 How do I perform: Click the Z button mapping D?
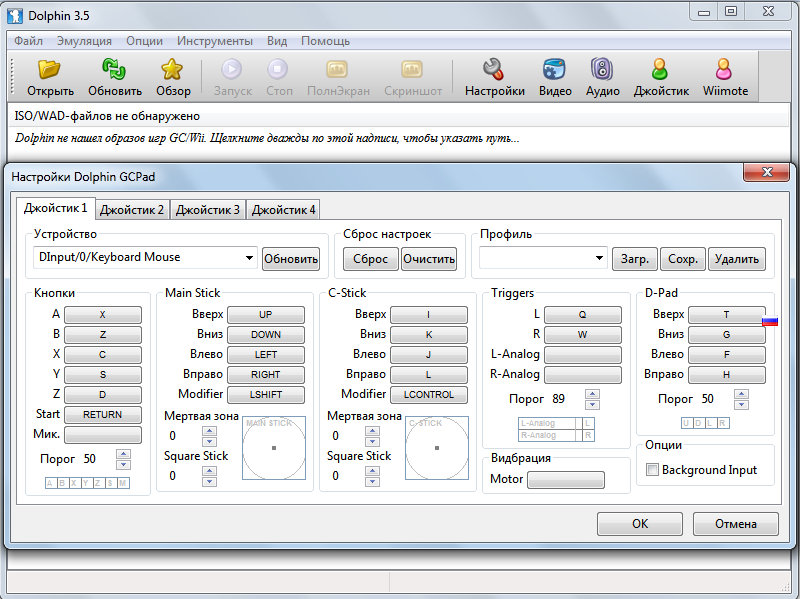(103, 395)
